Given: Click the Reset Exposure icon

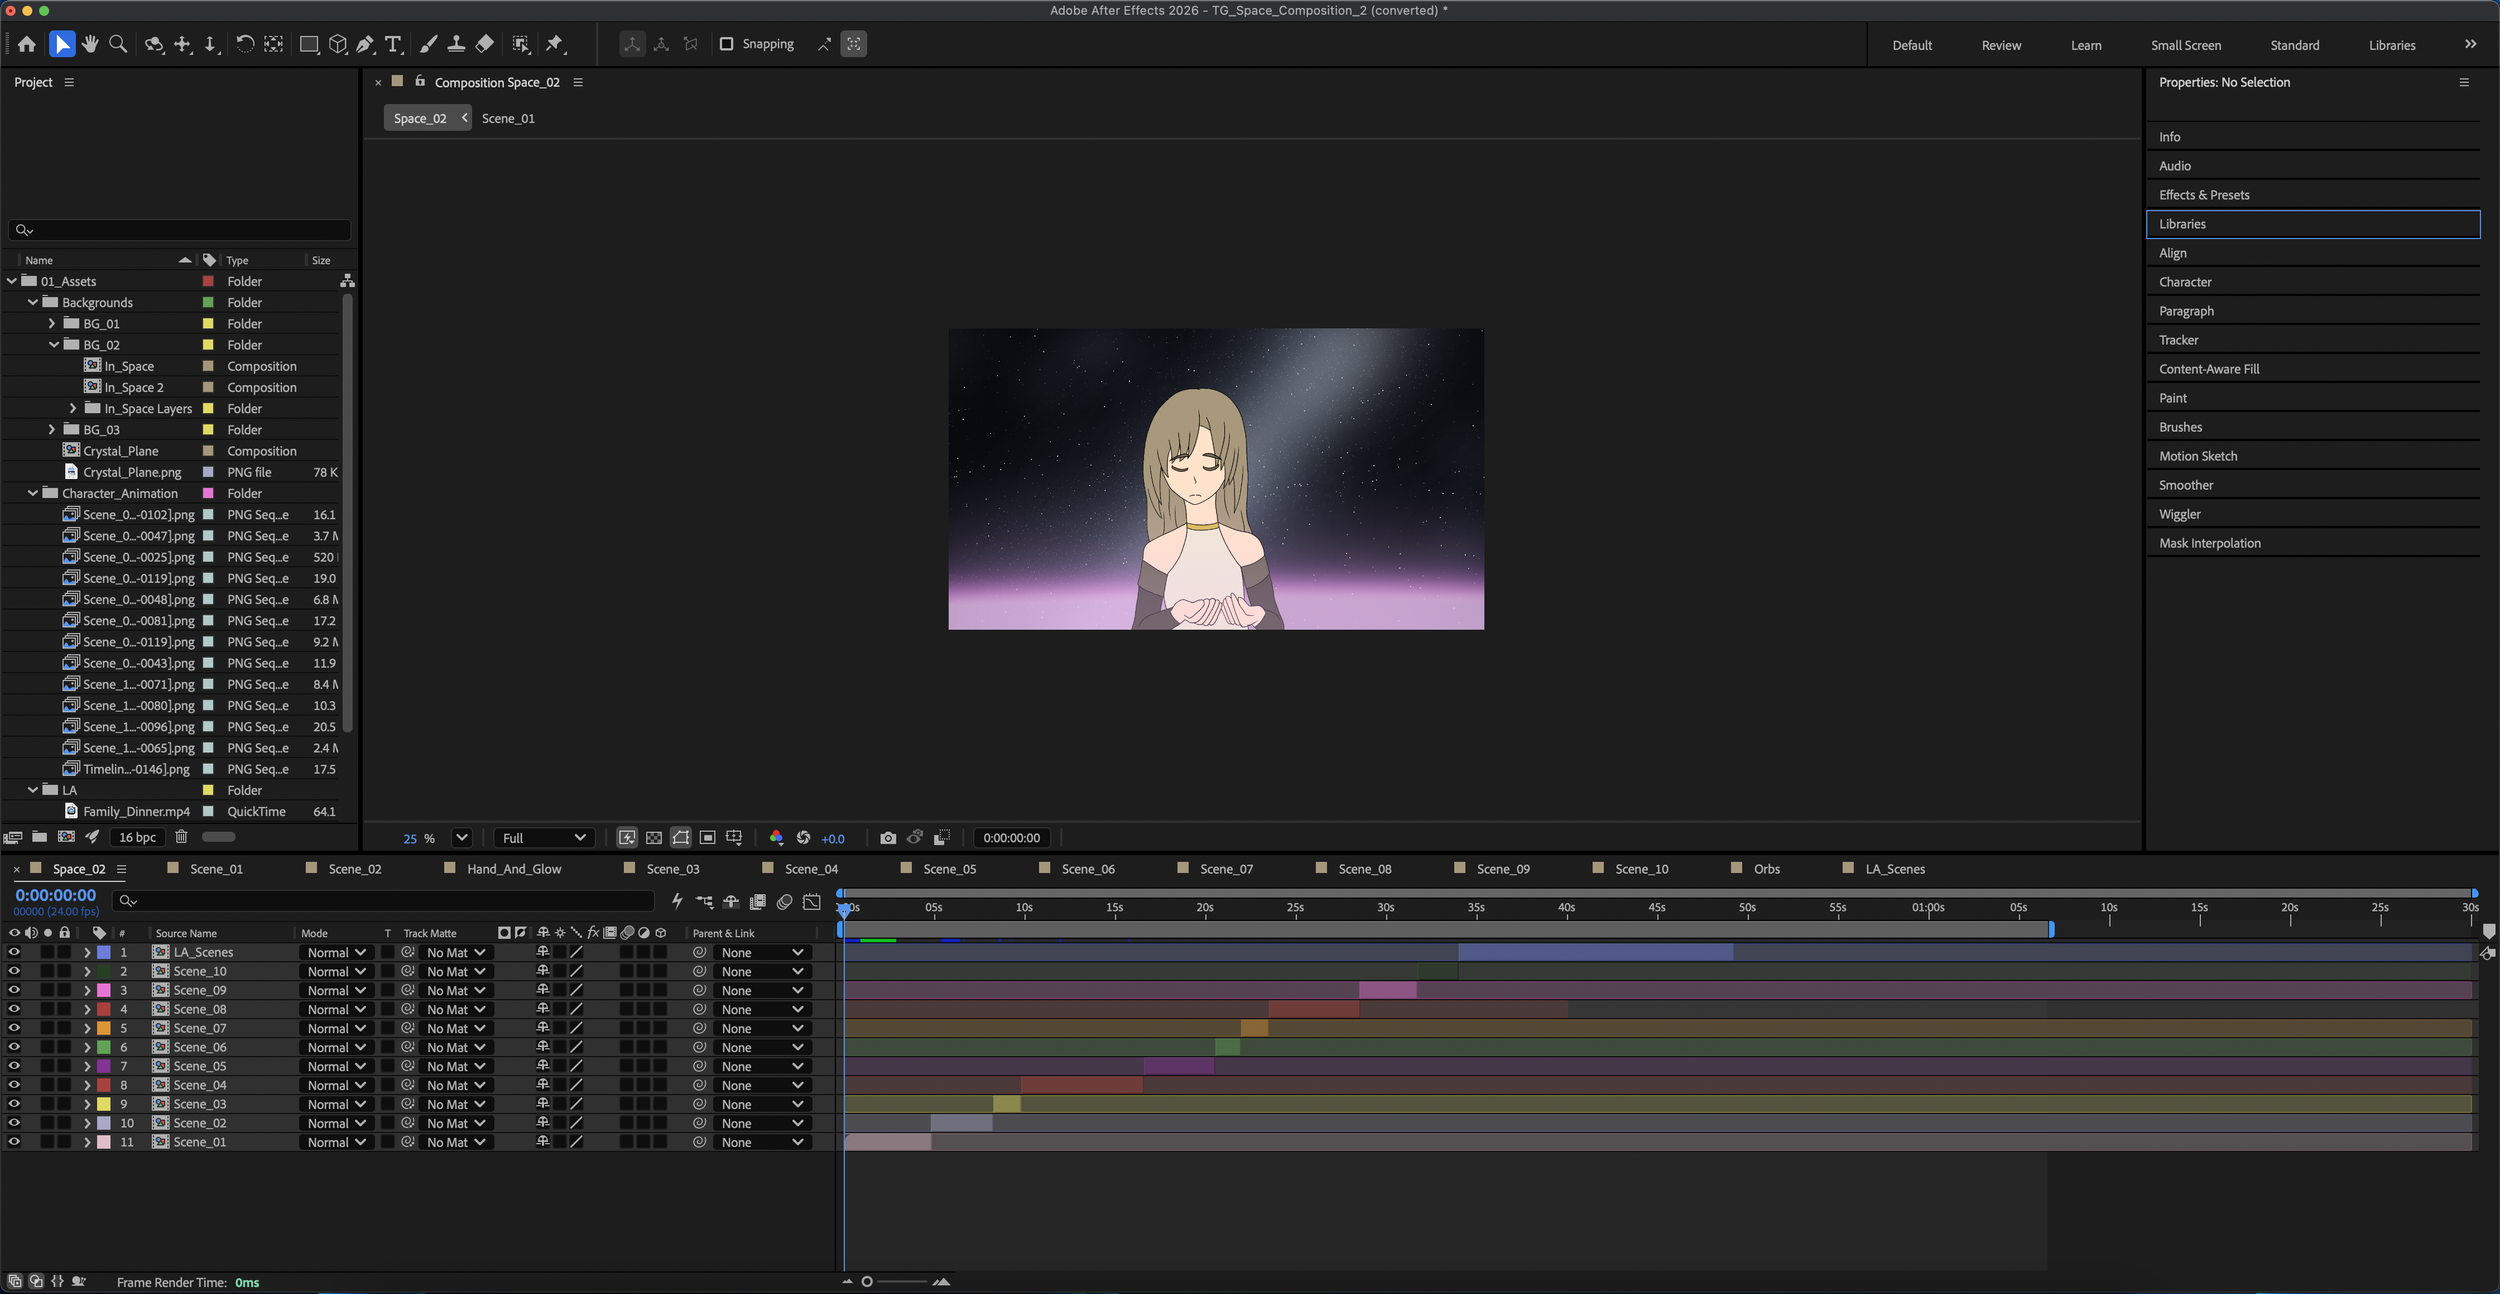Looking at the screenshot, I should click(803, 838).
